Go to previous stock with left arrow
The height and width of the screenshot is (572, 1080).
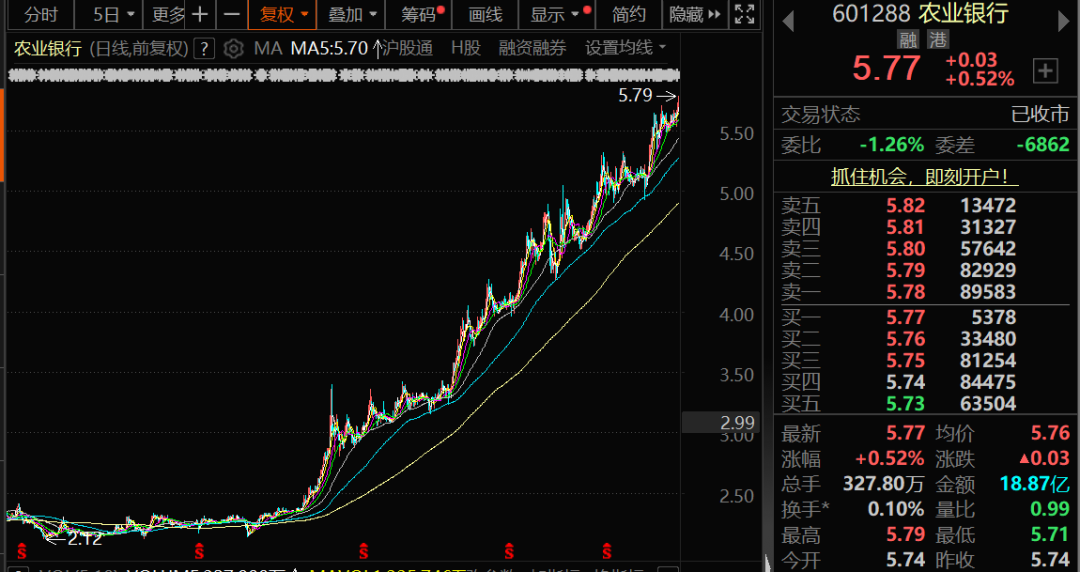pyautogui.click(x=789, y=21)
